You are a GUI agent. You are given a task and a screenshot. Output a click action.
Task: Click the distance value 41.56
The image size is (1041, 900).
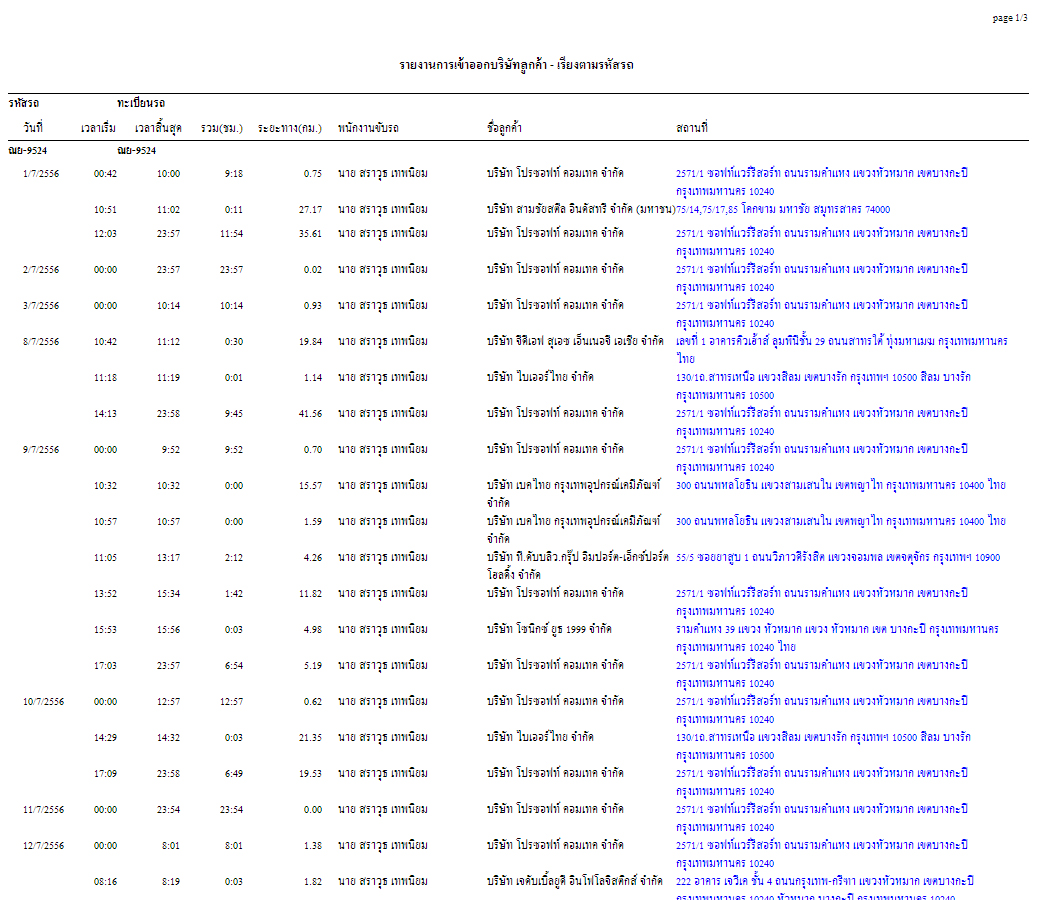click(310, 413)
